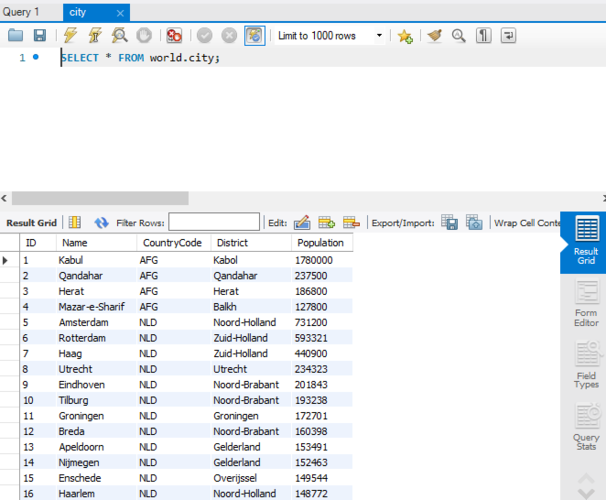Click the horizontal editor scrollbar thumb
606x500 pixels.
coord(100,198)
